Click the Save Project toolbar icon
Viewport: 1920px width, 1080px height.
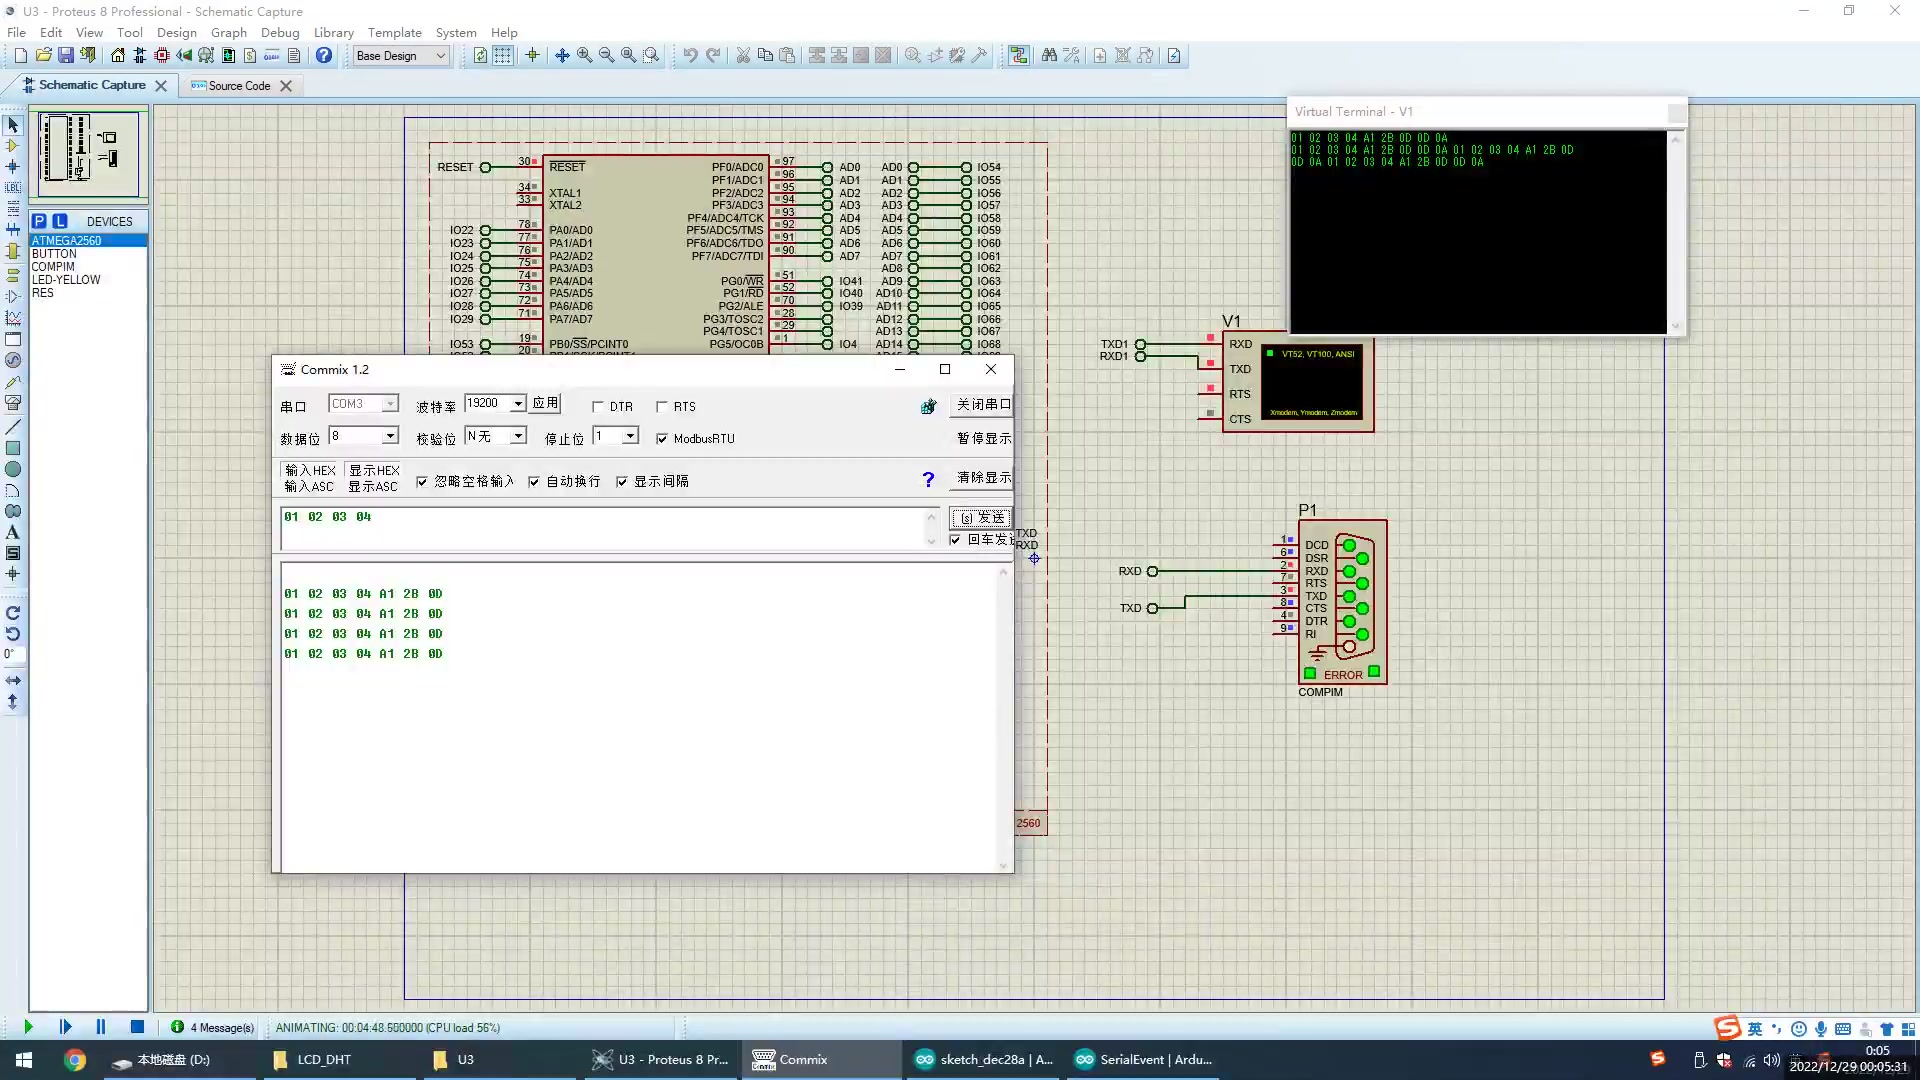(65, 56)
